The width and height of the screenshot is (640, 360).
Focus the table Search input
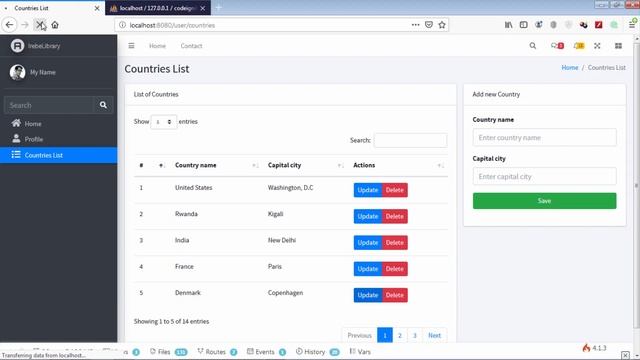pos(411,140)
